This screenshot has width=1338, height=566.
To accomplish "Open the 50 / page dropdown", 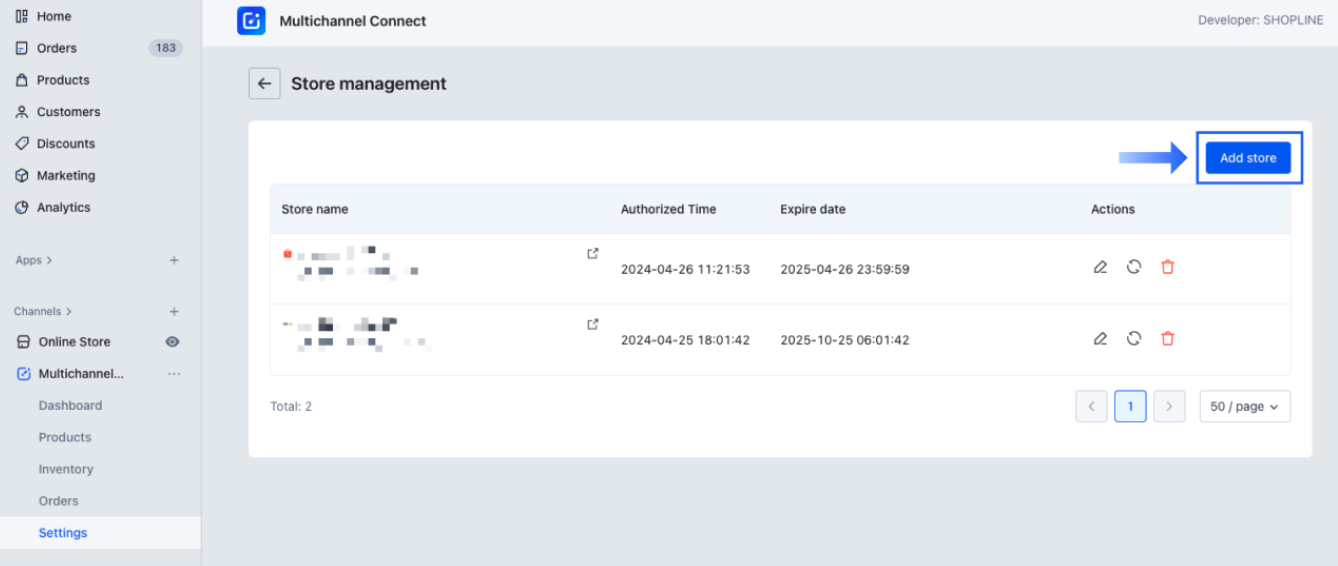I will coord(1244,407).
